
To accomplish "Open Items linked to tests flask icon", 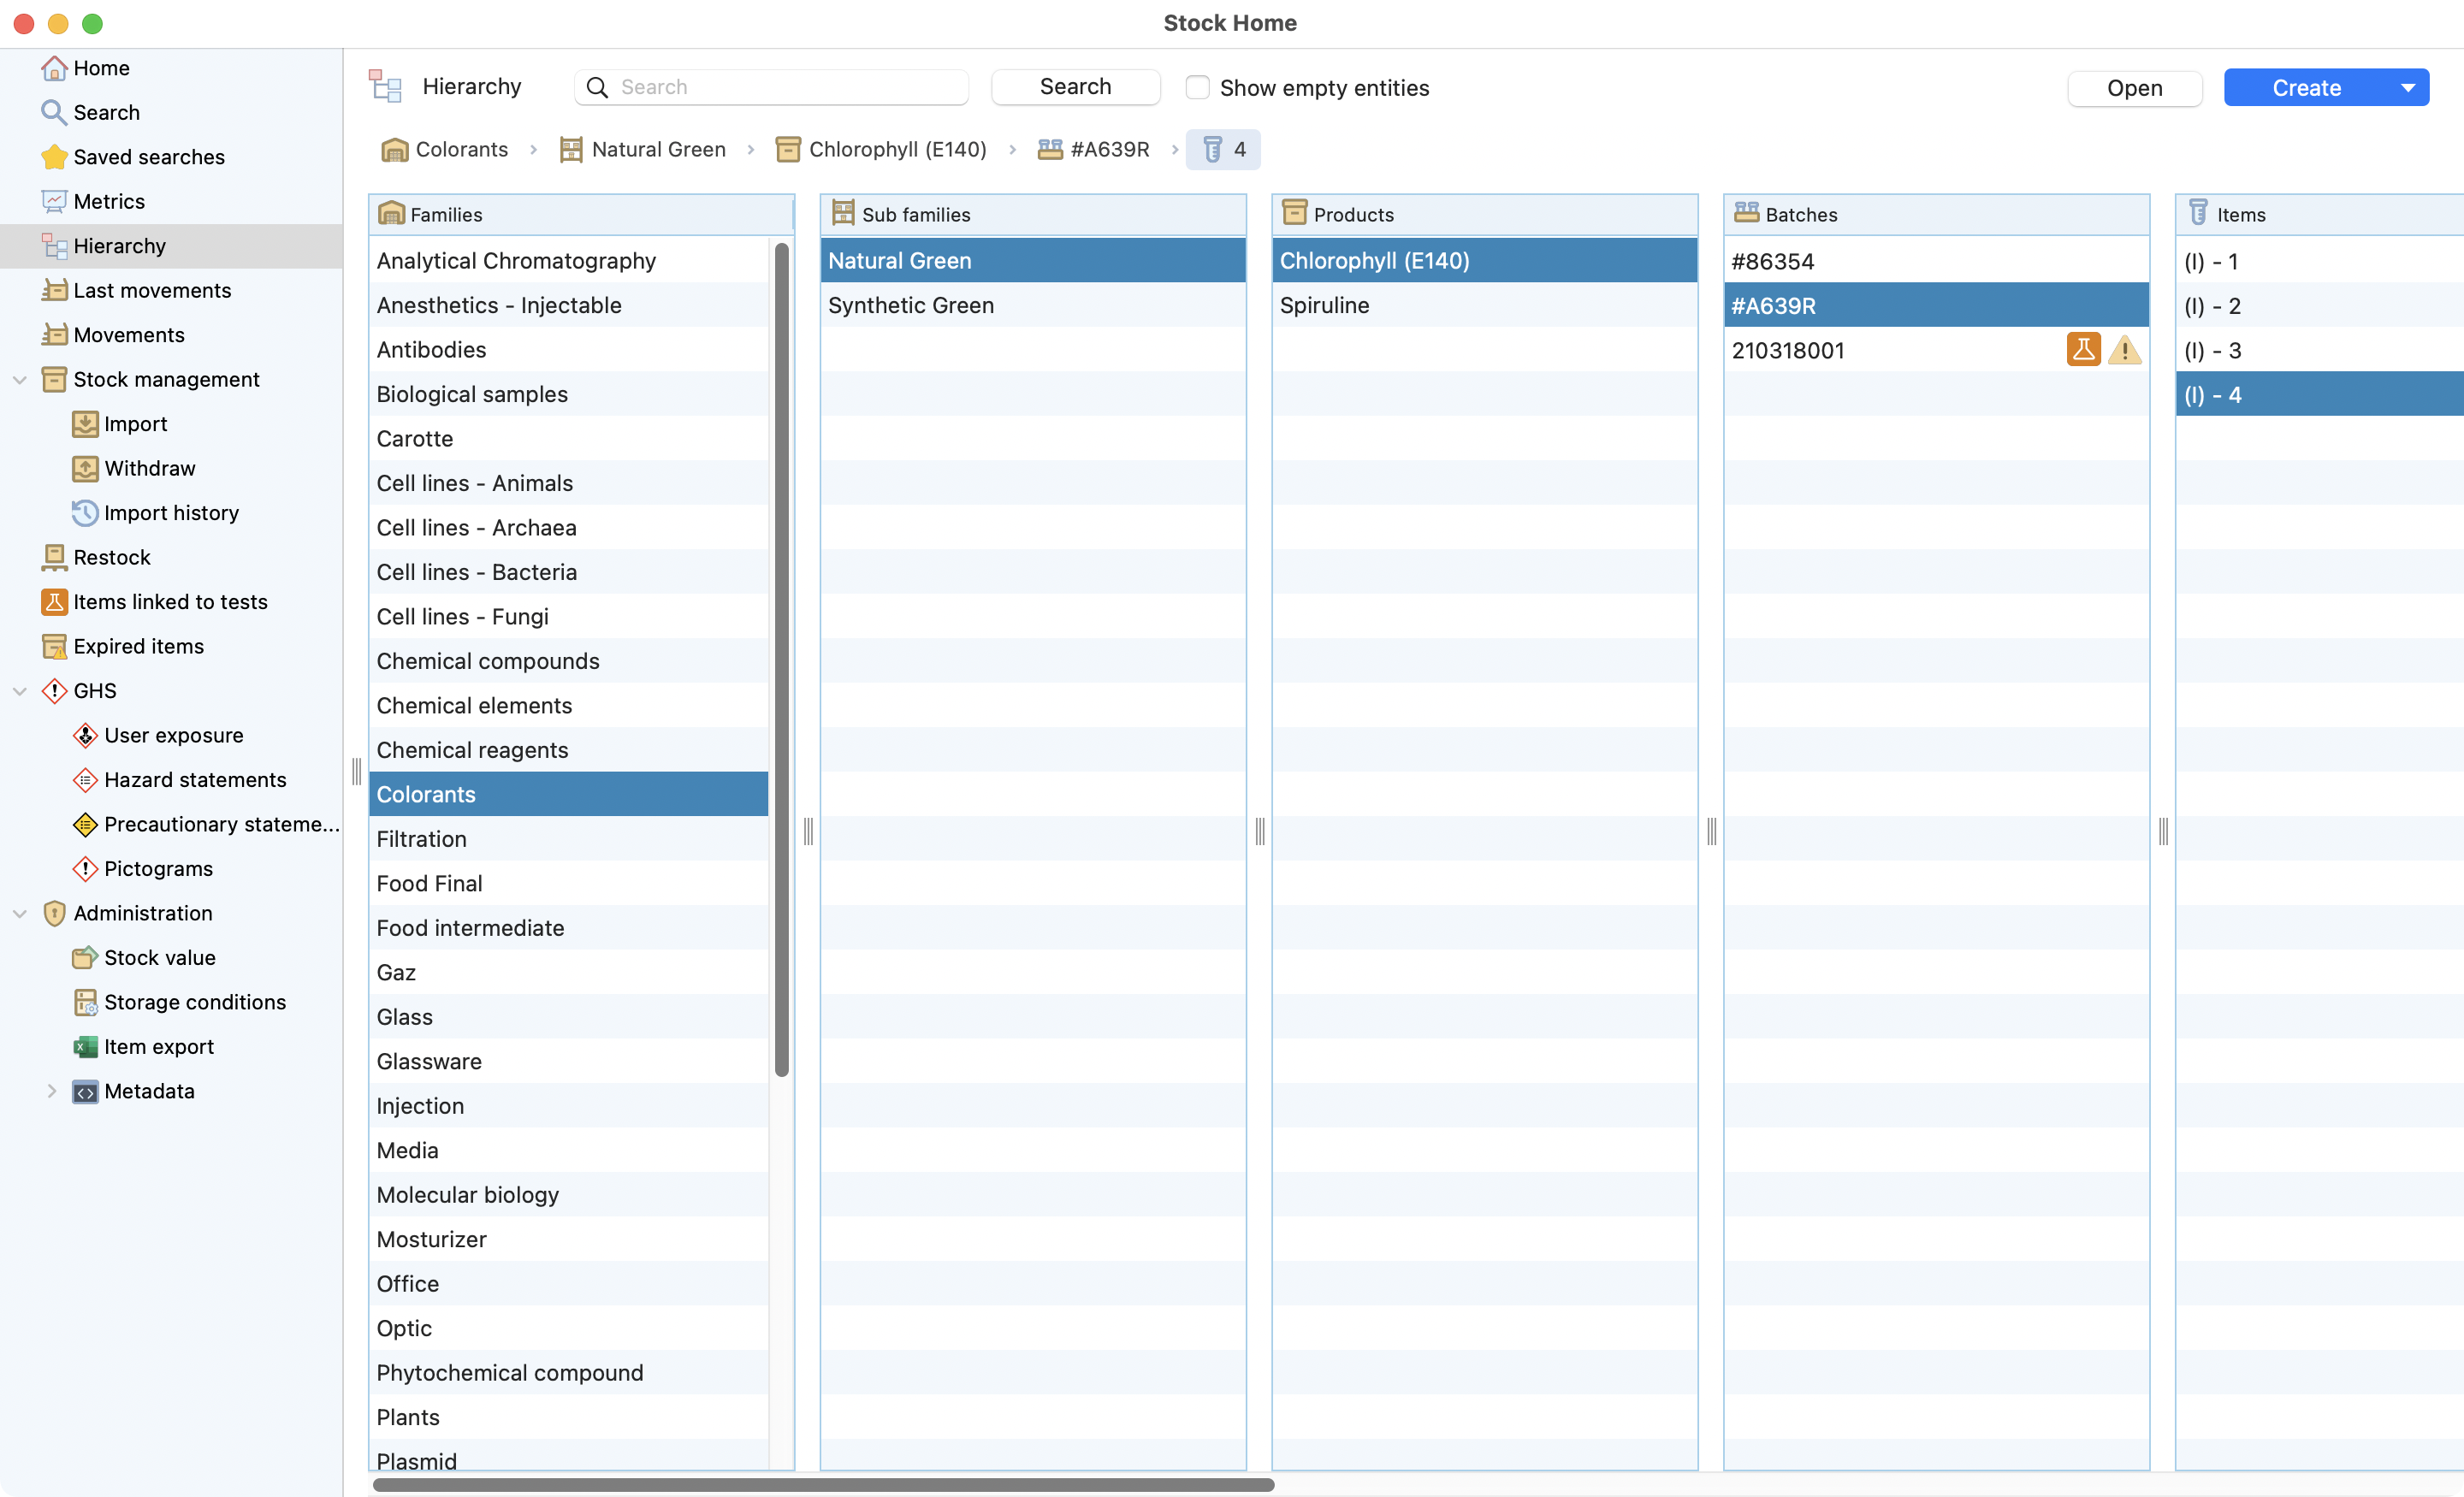I will [54, 602].
